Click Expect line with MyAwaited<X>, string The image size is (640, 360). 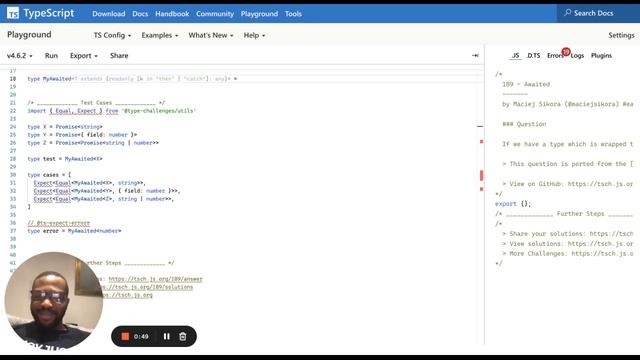89,183
